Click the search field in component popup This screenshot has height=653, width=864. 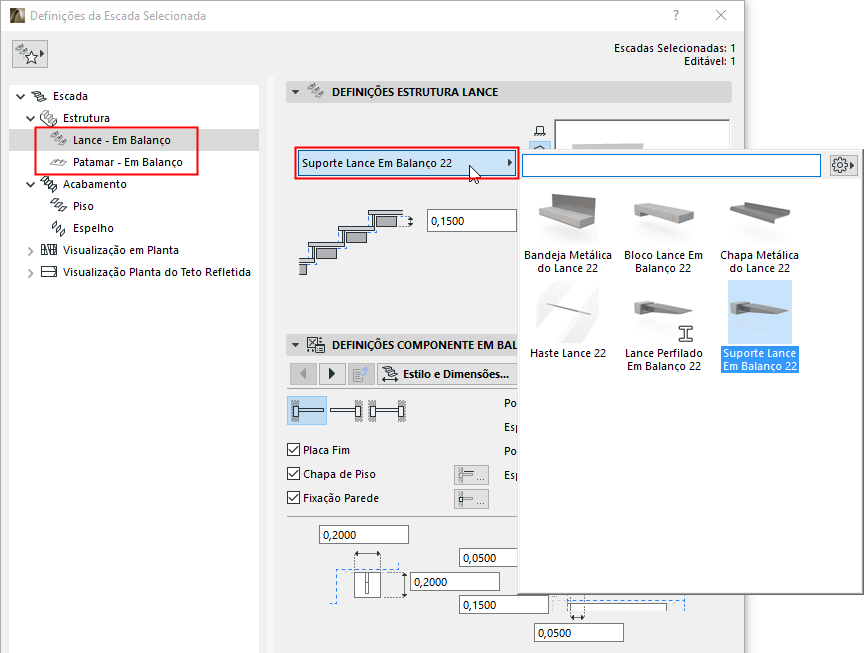[671, 165]
